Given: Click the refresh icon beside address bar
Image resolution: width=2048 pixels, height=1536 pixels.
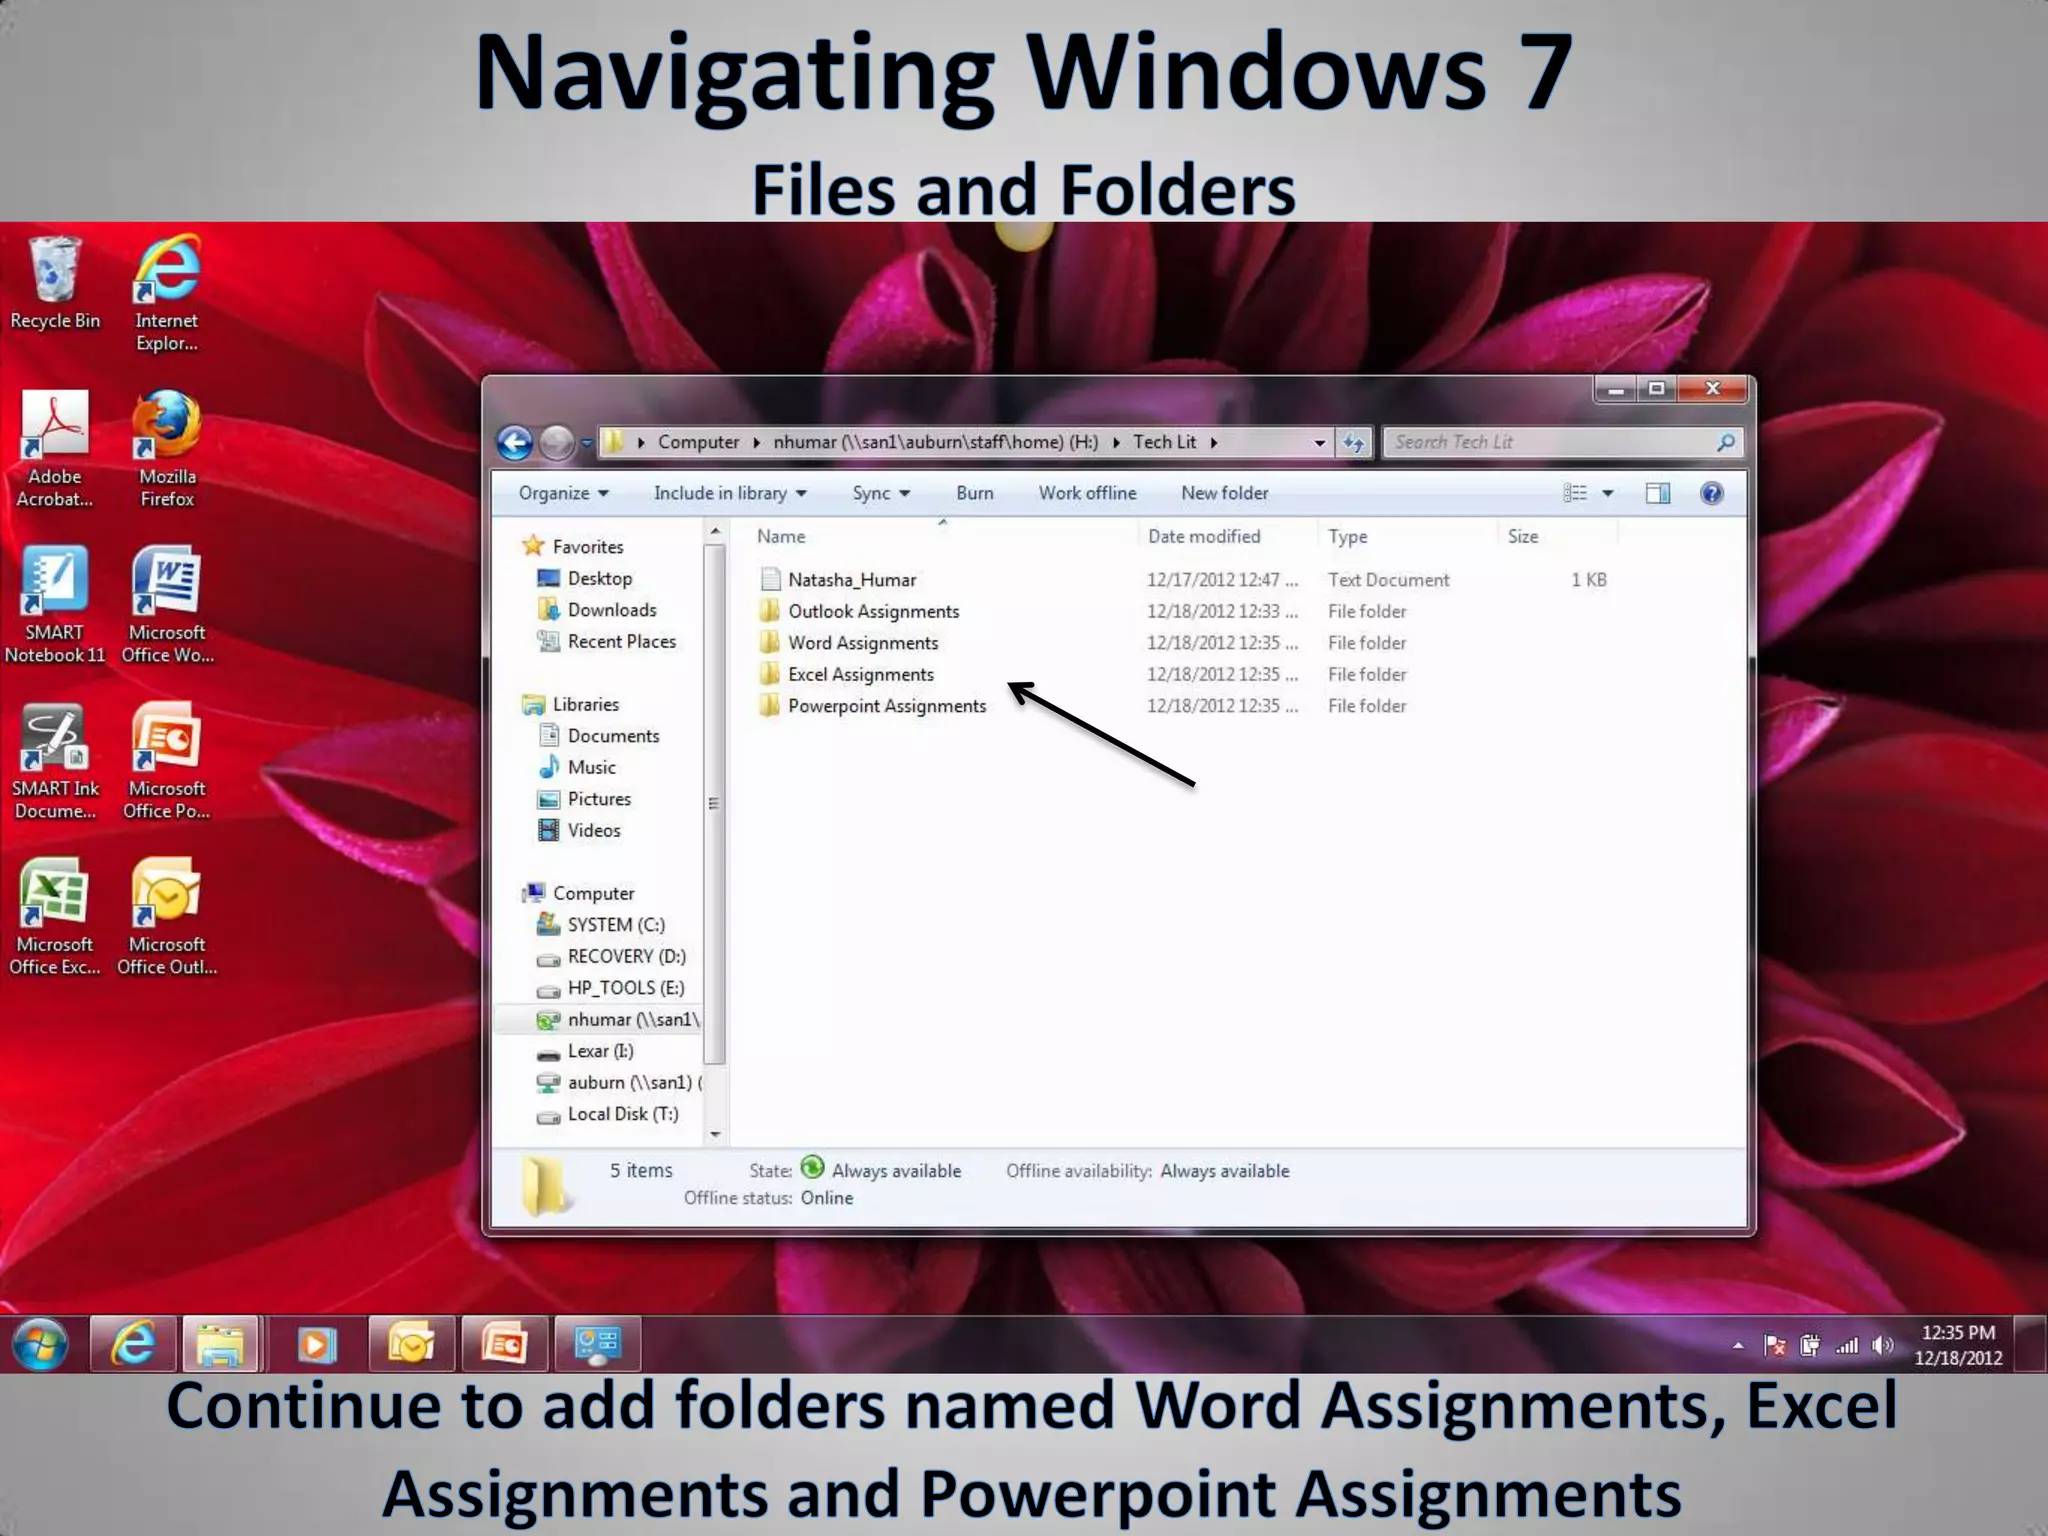Looking at the screenshot, I should tap(1353, 442).
